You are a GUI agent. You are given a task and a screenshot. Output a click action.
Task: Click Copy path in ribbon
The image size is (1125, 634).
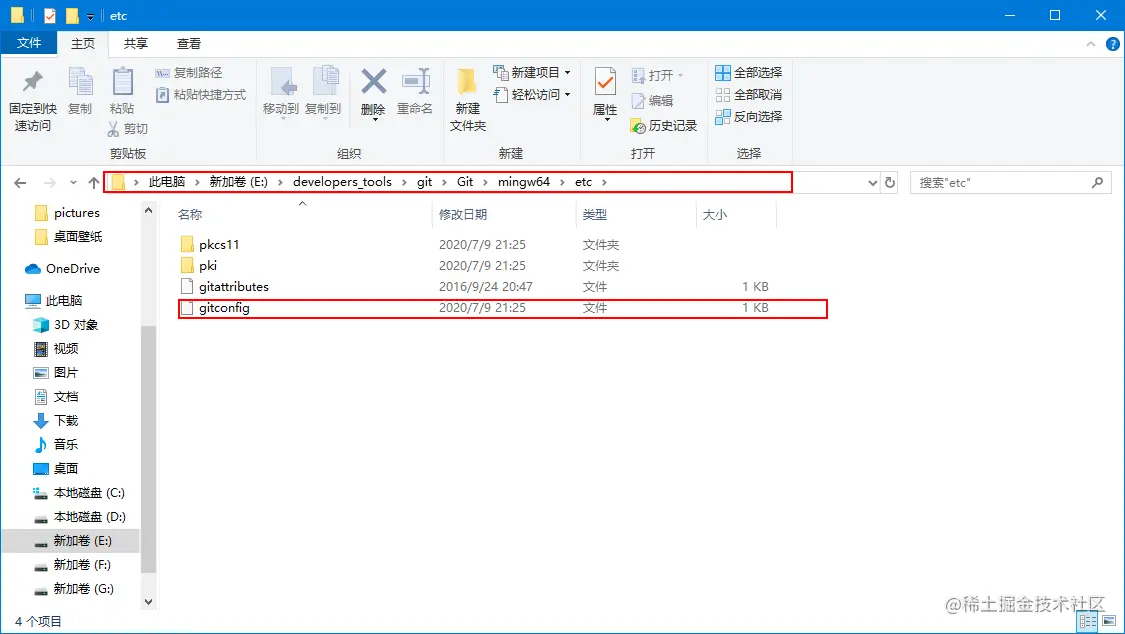[189, 72]
